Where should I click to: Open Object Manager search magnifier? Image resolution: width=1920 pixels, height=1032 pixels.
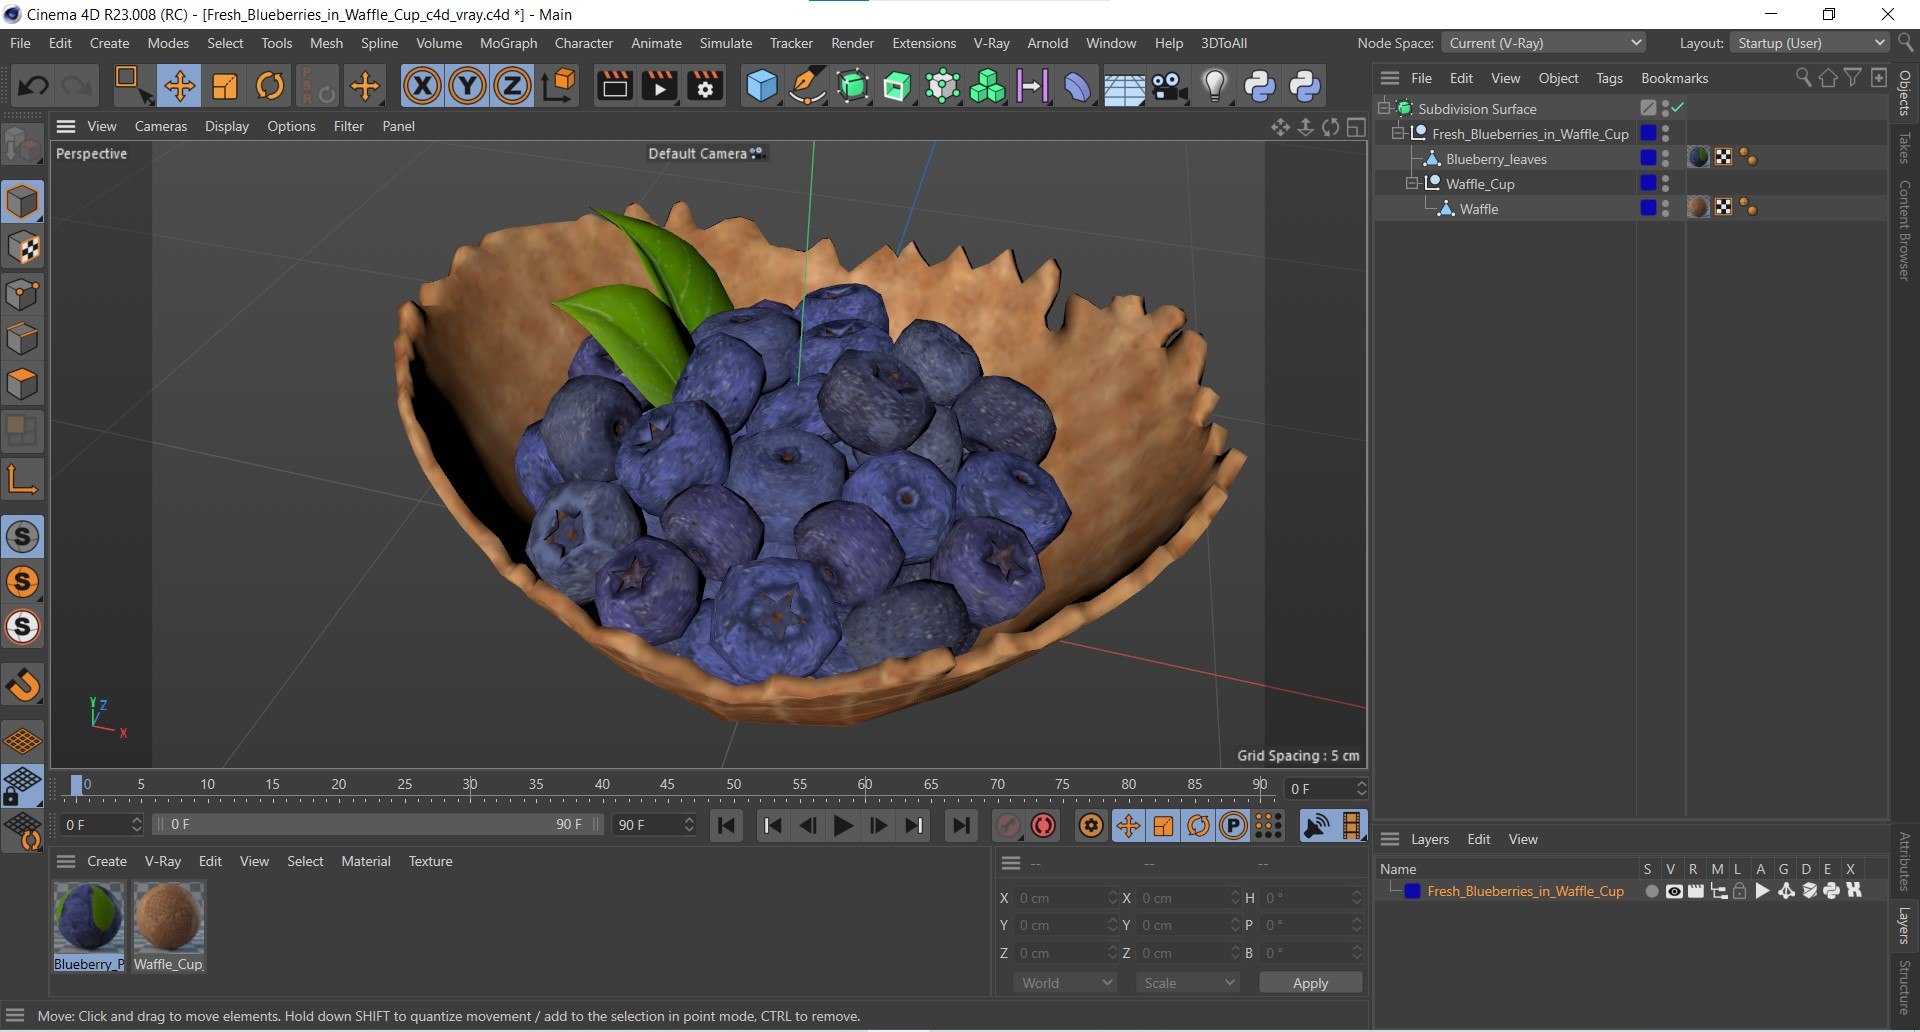1803,77
